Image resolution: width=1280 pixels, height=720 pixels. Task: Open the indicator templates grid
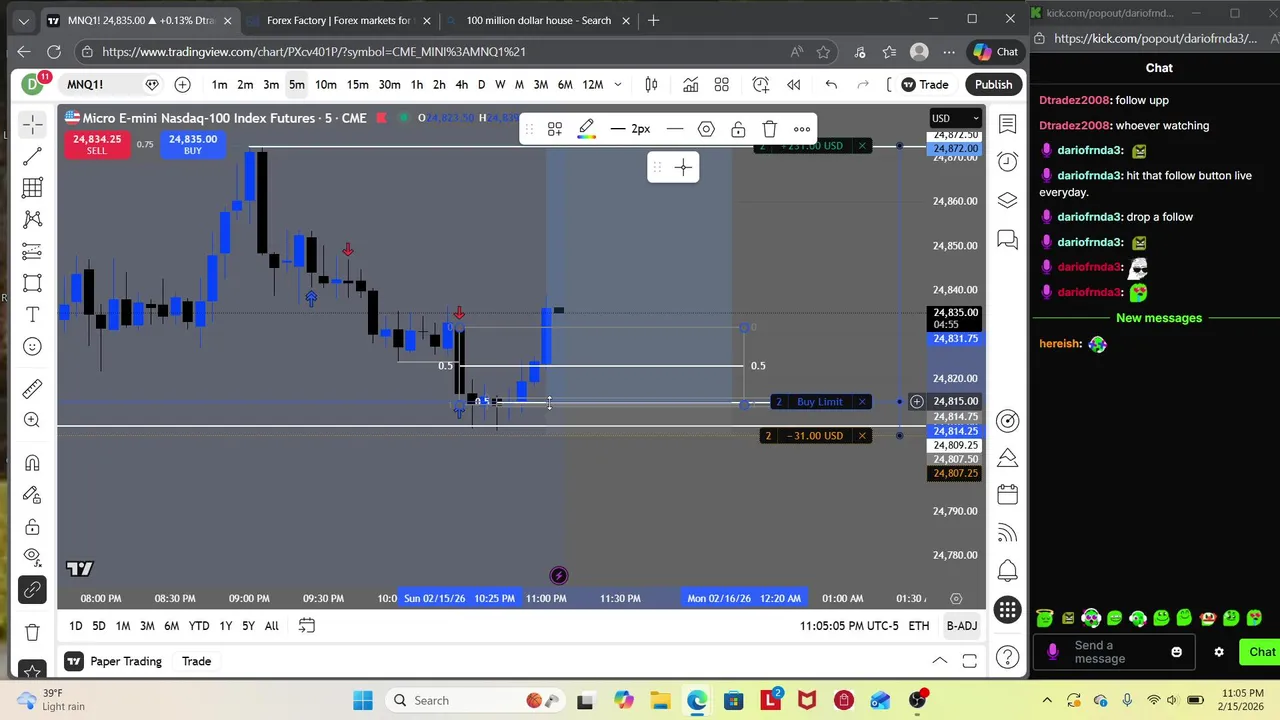[722, 85]
